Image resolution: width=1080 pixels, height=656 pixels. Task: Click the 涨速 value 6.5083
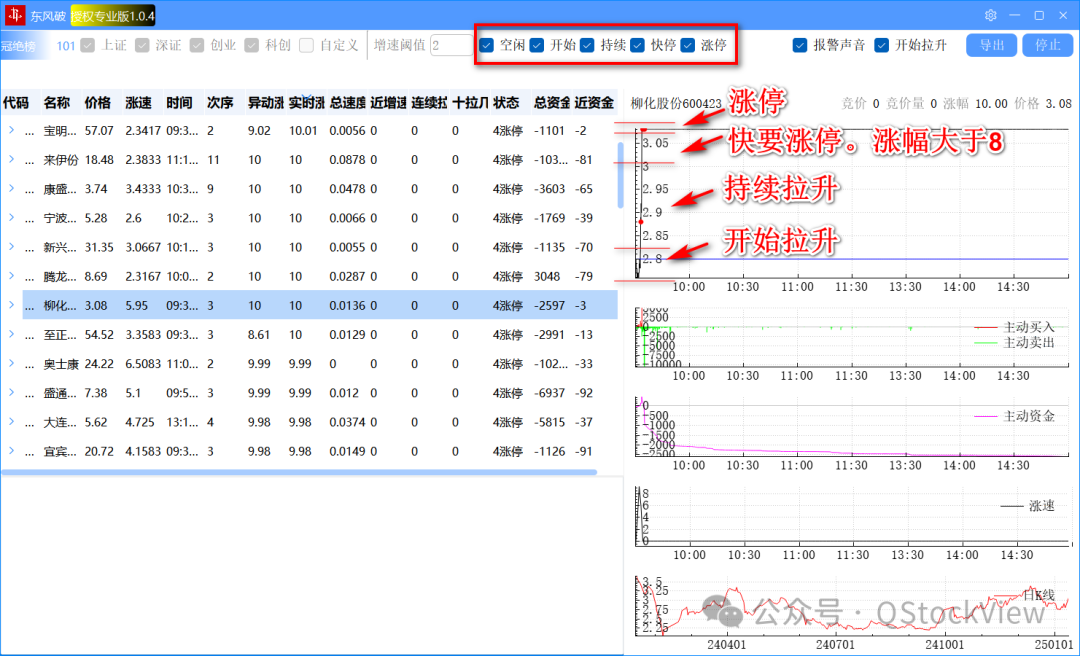[x=143, y=364]
